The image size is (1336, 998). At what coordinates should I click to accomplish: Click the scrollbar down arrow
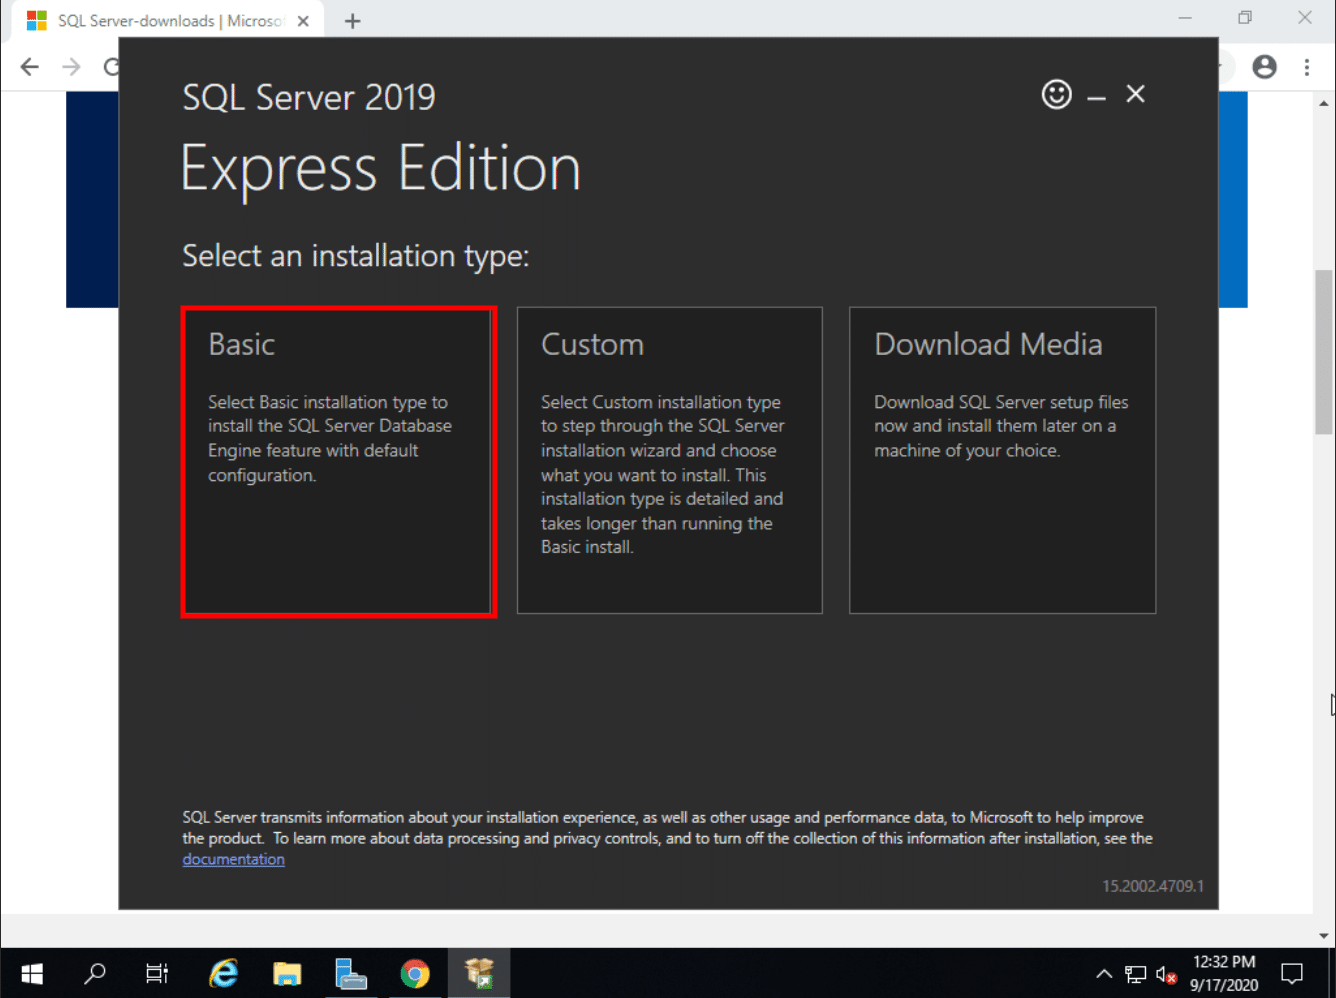[x=1324, y=936]
